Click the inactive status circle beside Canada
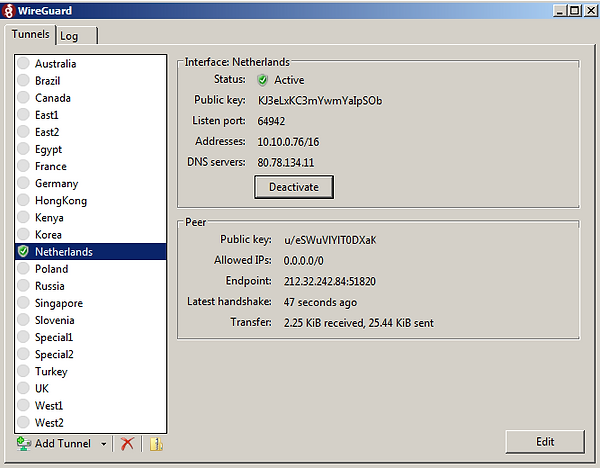600x468 pixels. (23, 98)
